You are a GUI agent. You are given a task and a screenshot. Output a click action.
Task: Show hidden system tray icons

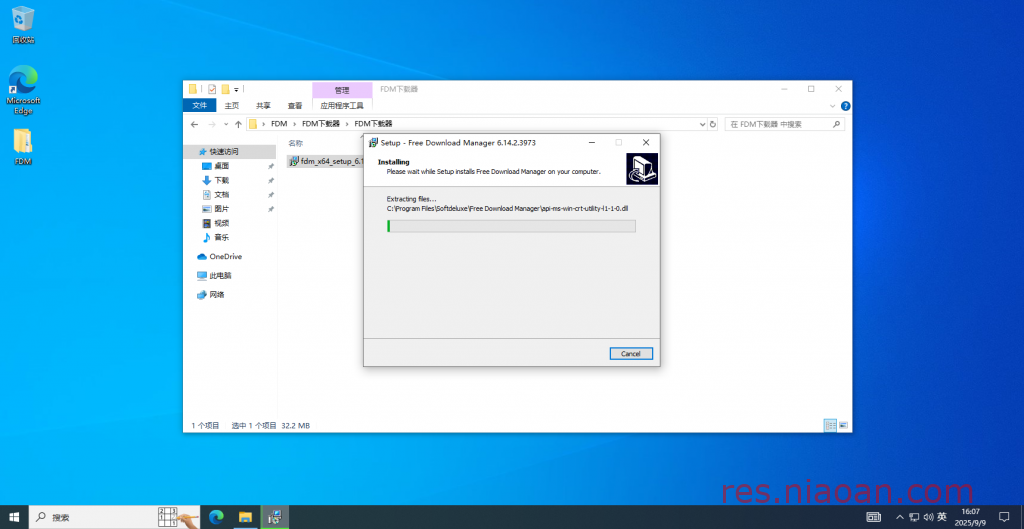(x=900, y=517)
